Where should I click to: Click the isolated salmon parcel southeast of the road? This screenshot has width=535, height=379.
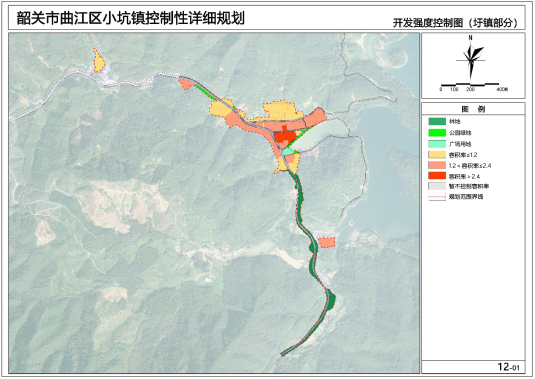[x=327, y=243]
